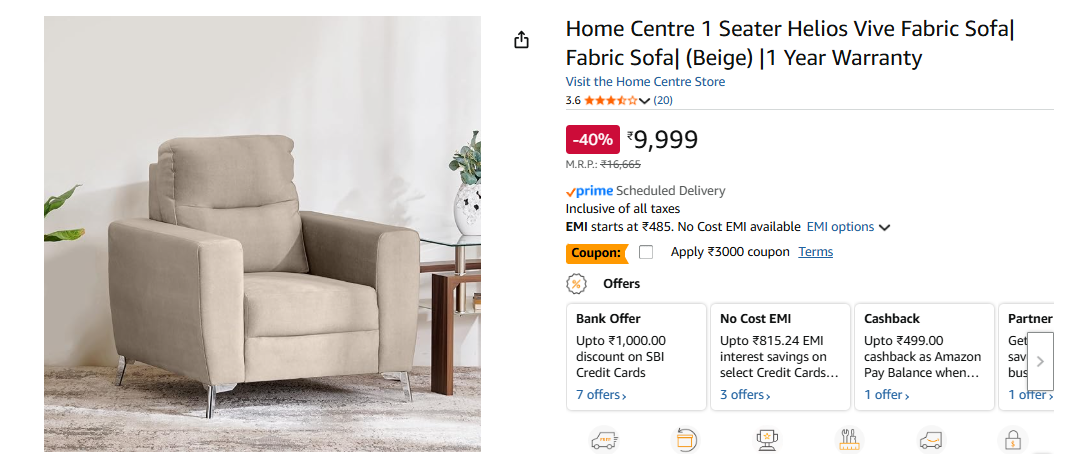The image size is (1068, 454).
Task: Click the beige sofa product image
Action: 262,234
